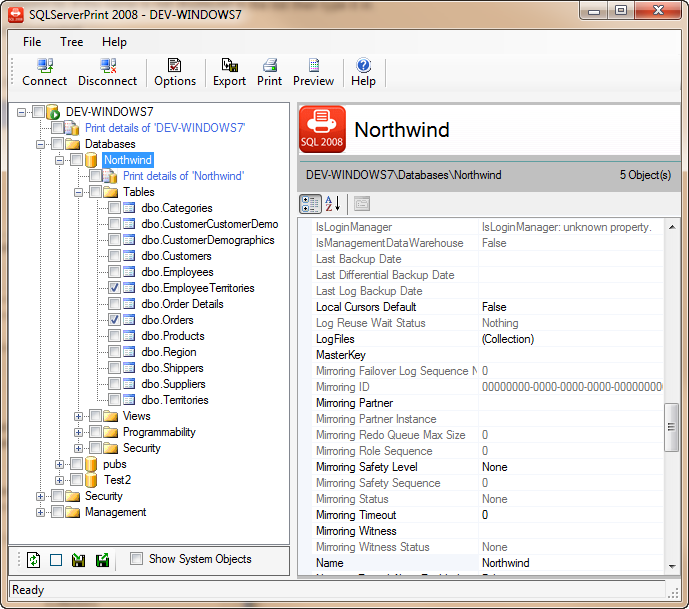Enable the Show System Objects checkbox
Image resolution: width=689 pixels, height=609 pixels.
pyautogui.click(x=137, y=559)
